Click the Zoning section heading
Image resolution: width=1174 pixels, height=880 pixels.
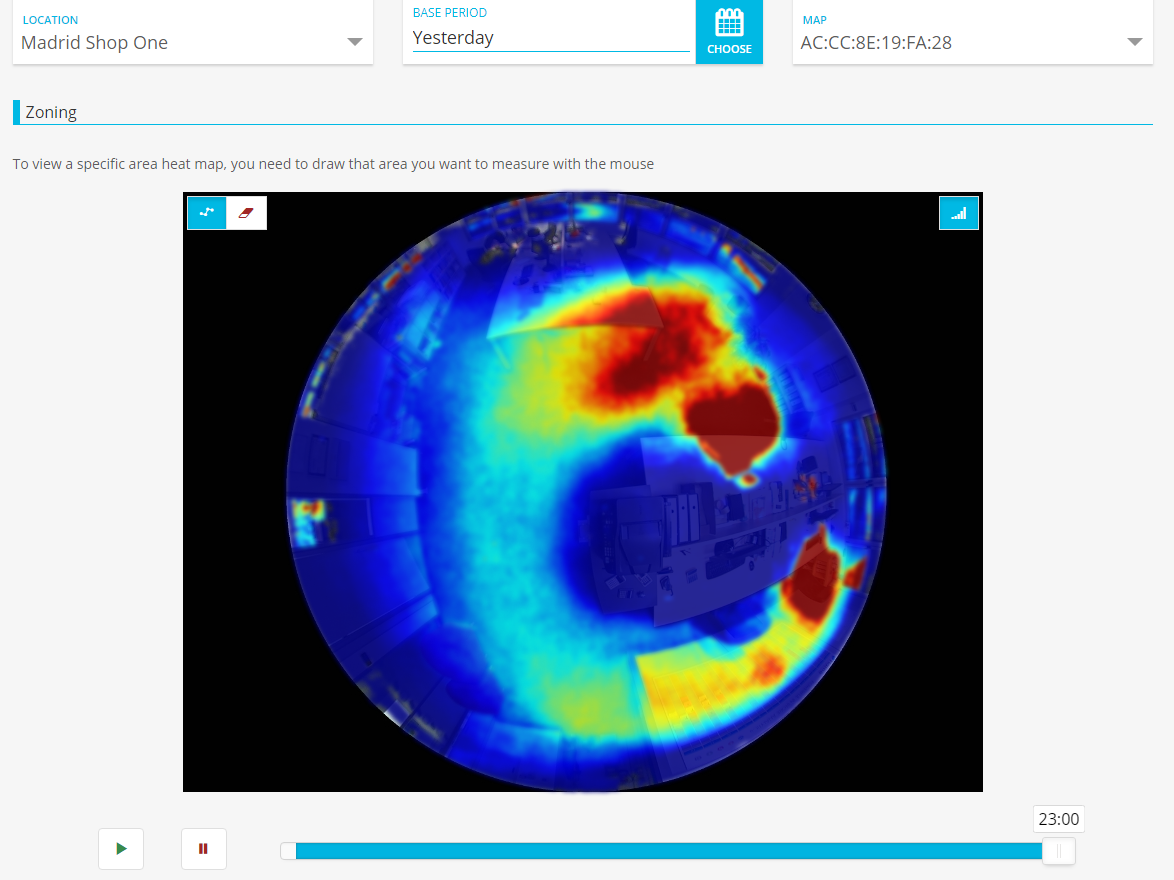click(51, 112)
